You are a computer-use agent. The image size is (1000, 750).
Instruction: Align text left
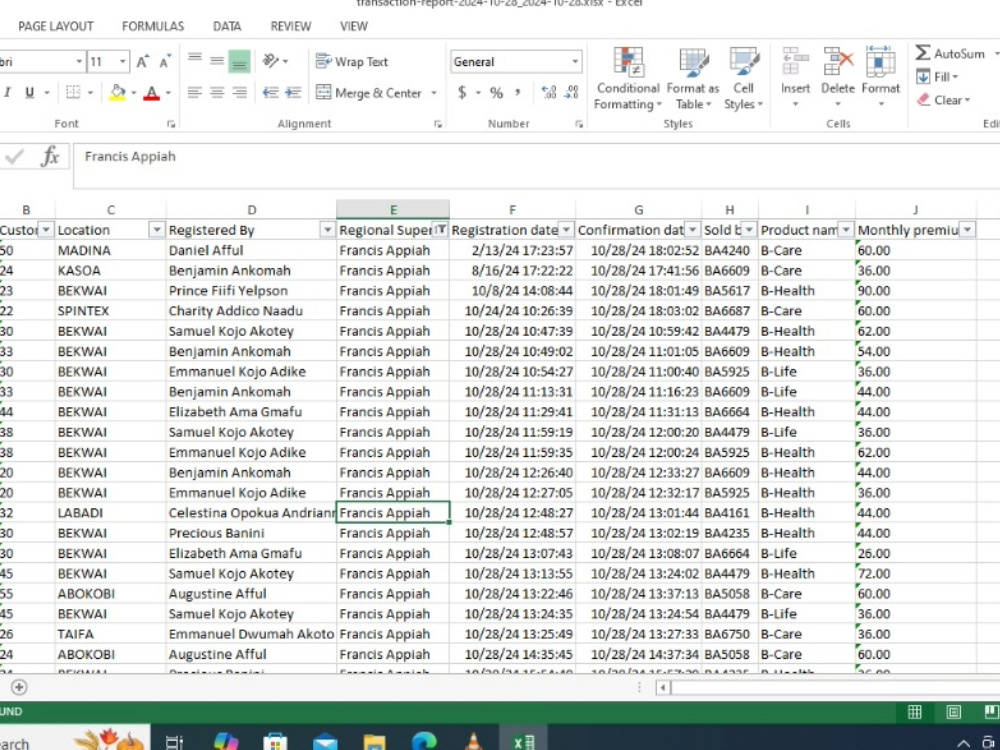[195, 92]
